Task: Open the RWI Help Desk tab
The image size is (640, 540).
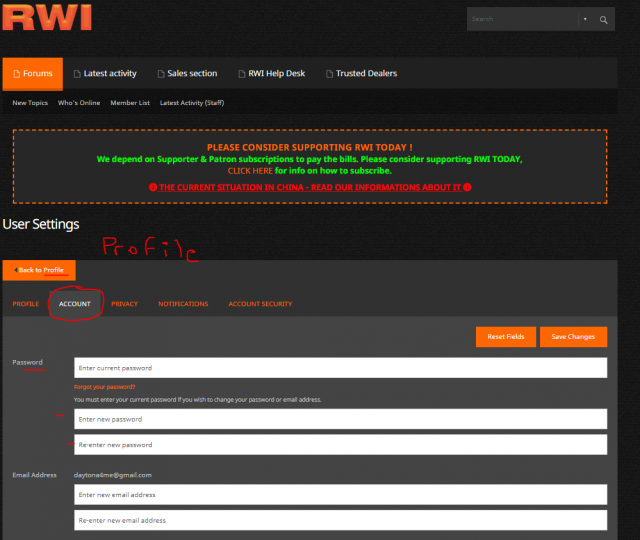Action: [272, 73]
